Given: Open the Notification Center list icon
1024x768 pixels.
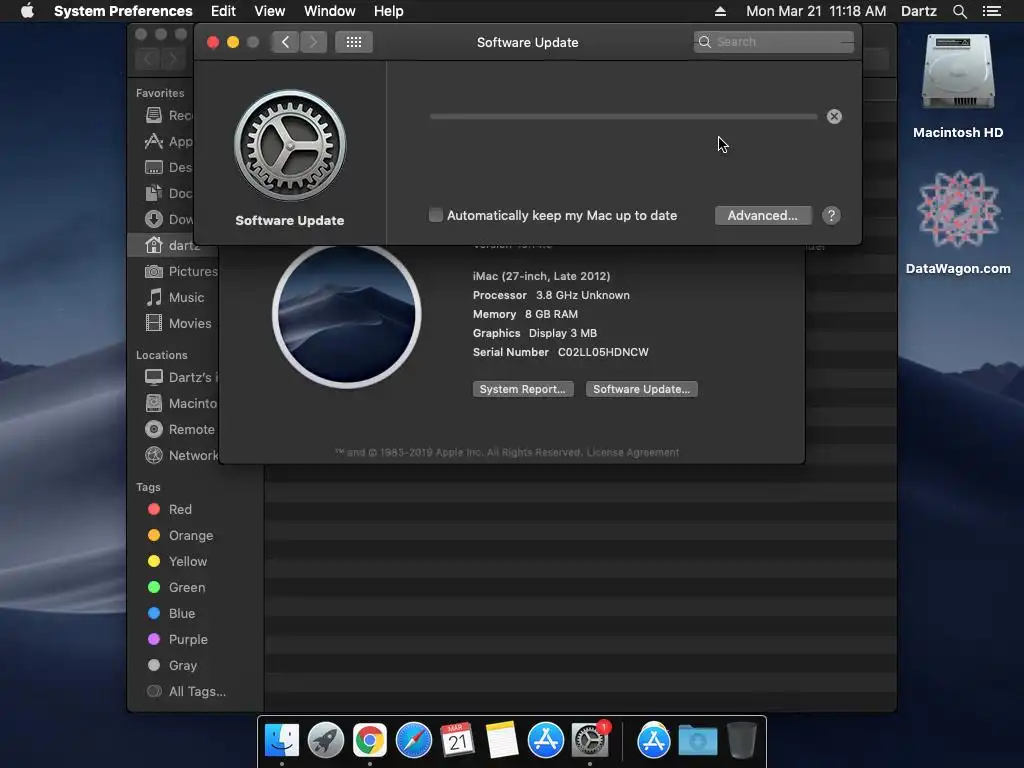Looking at the screenshot, I should [991, 11].
